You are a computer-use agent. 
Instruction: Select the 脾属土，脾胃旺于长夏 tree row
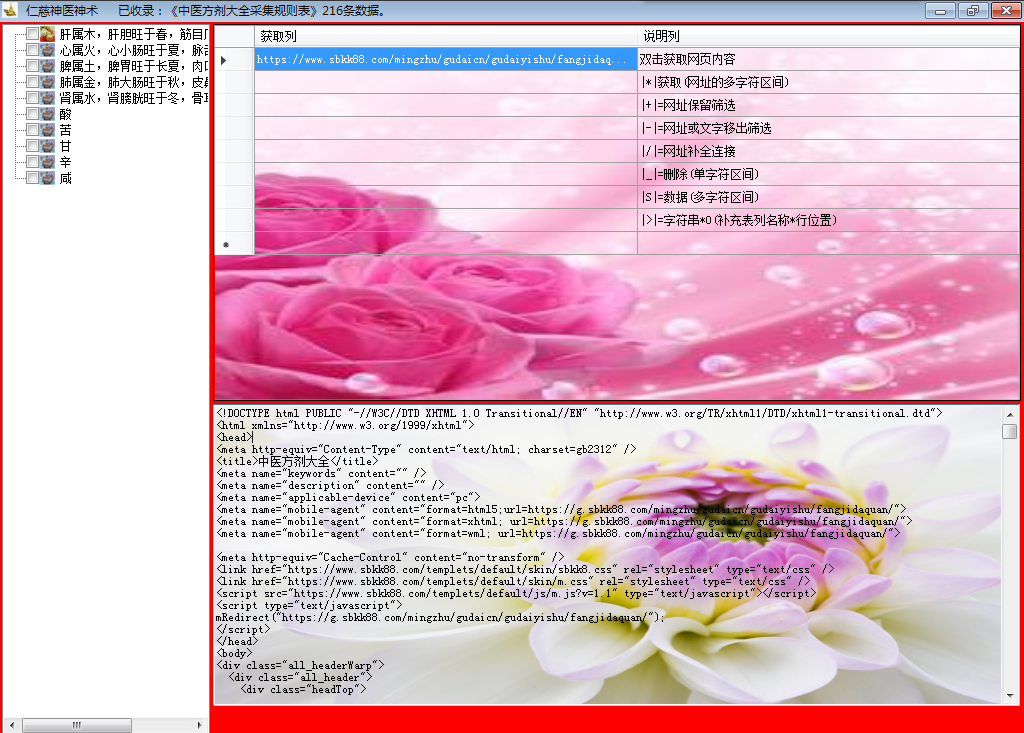pos(133,66)
